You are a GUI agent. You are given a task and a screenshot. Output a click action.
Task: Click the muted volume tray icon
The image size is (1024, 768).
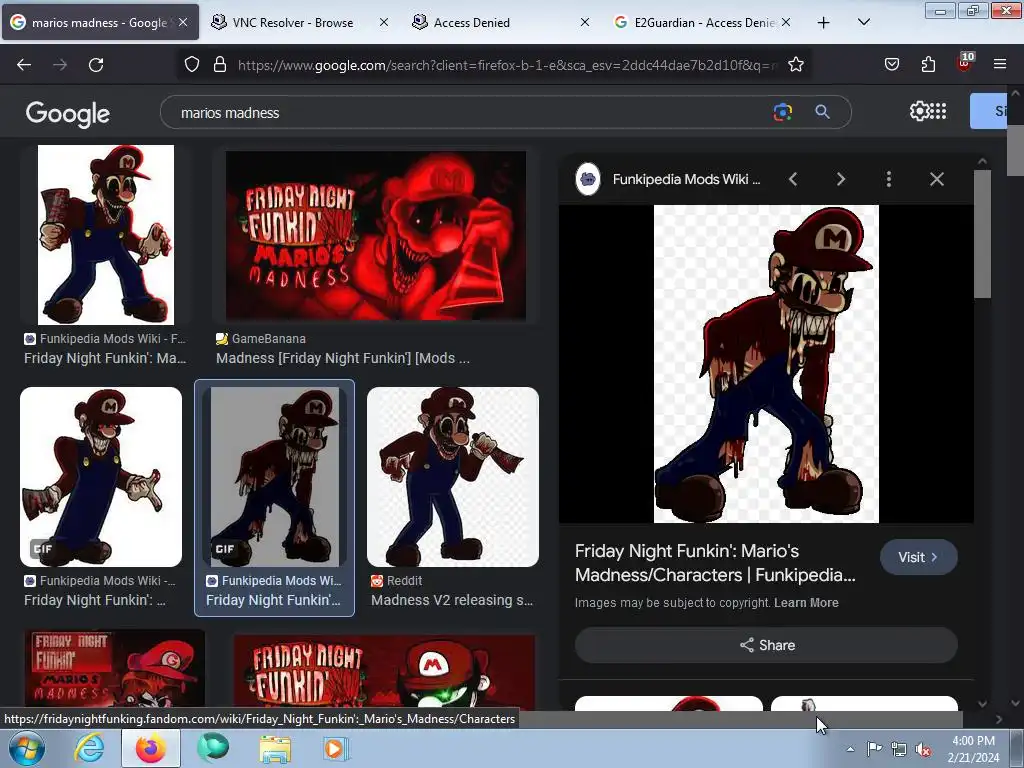923,750
